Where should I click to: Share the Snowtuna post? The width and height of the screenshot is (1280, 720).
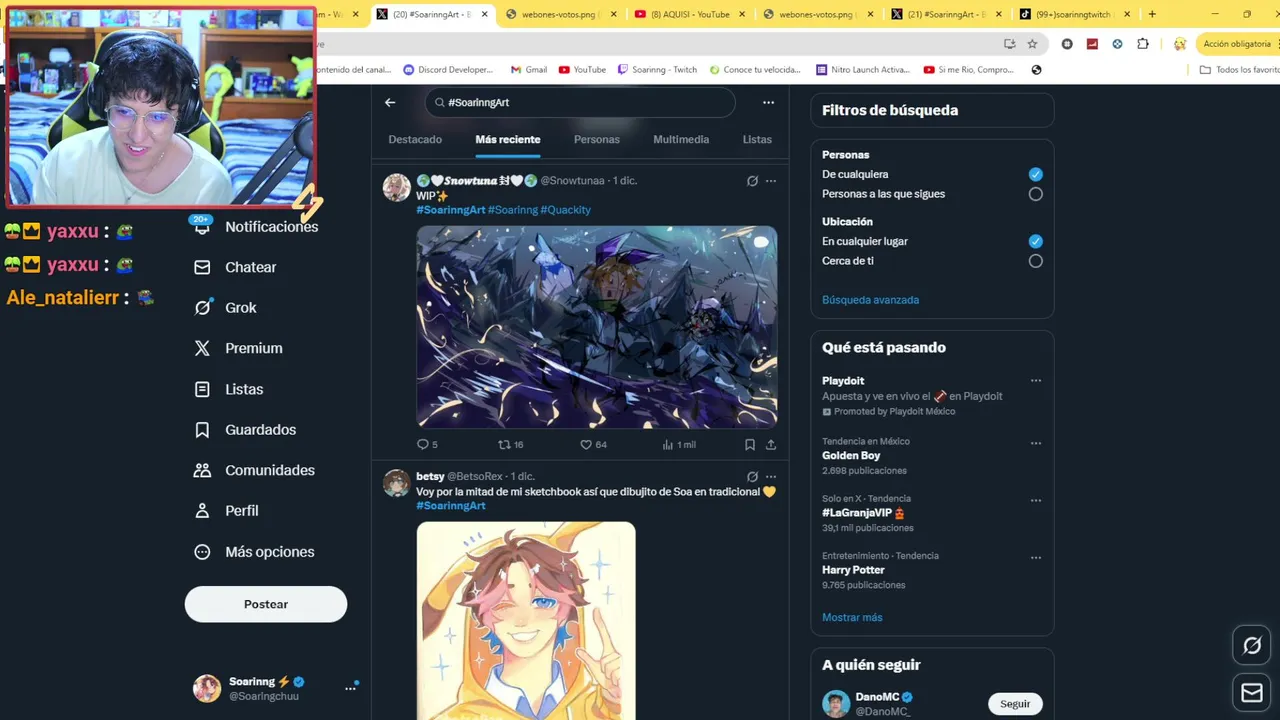(771, 444)
